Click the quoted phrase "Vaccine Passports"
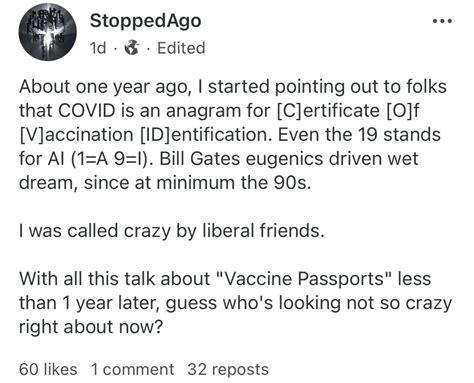Screen dimensions: 474x383 pos(303,278)
